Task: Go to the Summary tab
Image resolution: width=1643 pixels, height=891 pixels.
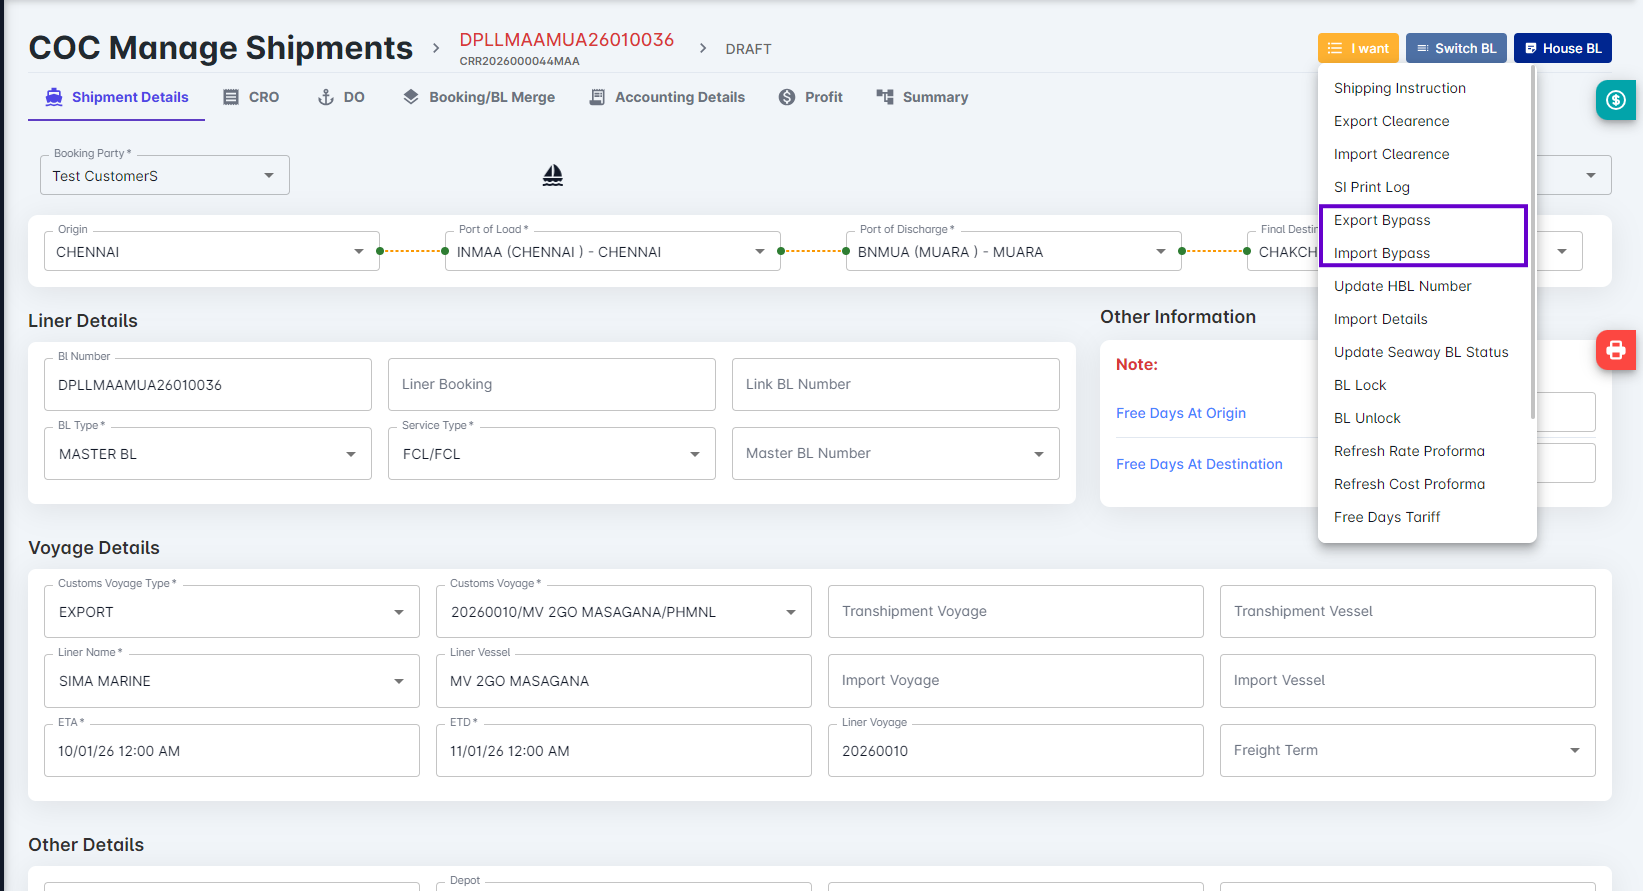Action: point(922,97)
